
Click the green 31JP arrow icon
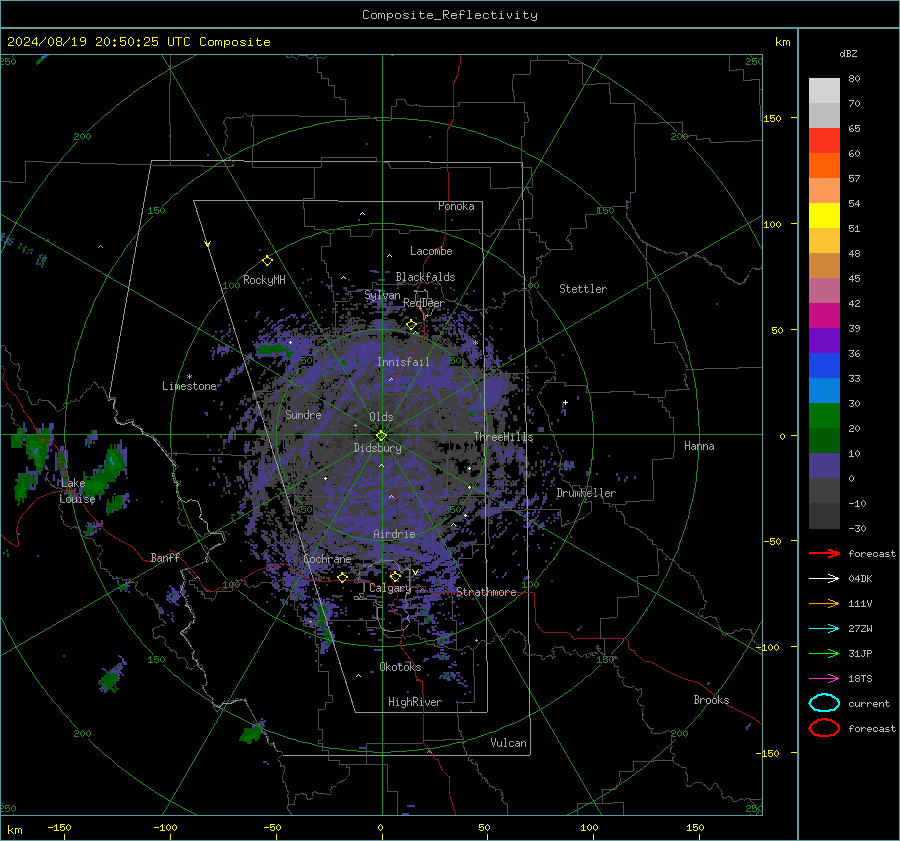pos(824,653)
